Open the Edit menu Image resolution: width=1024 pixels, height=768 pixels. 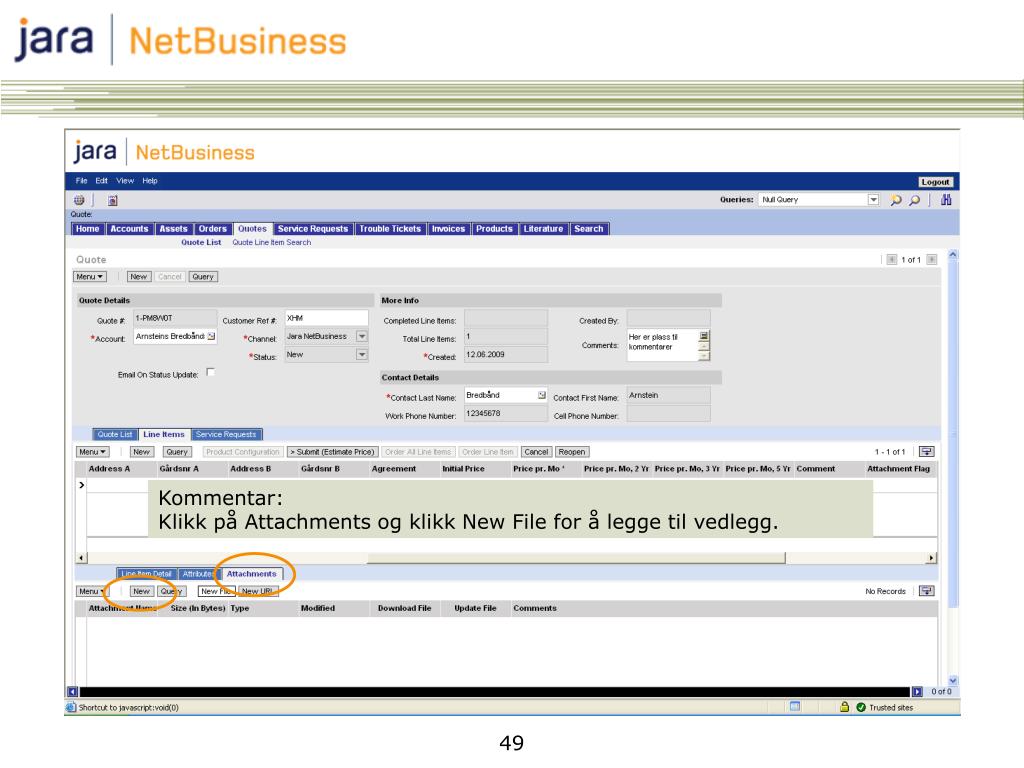click(102, 181)
